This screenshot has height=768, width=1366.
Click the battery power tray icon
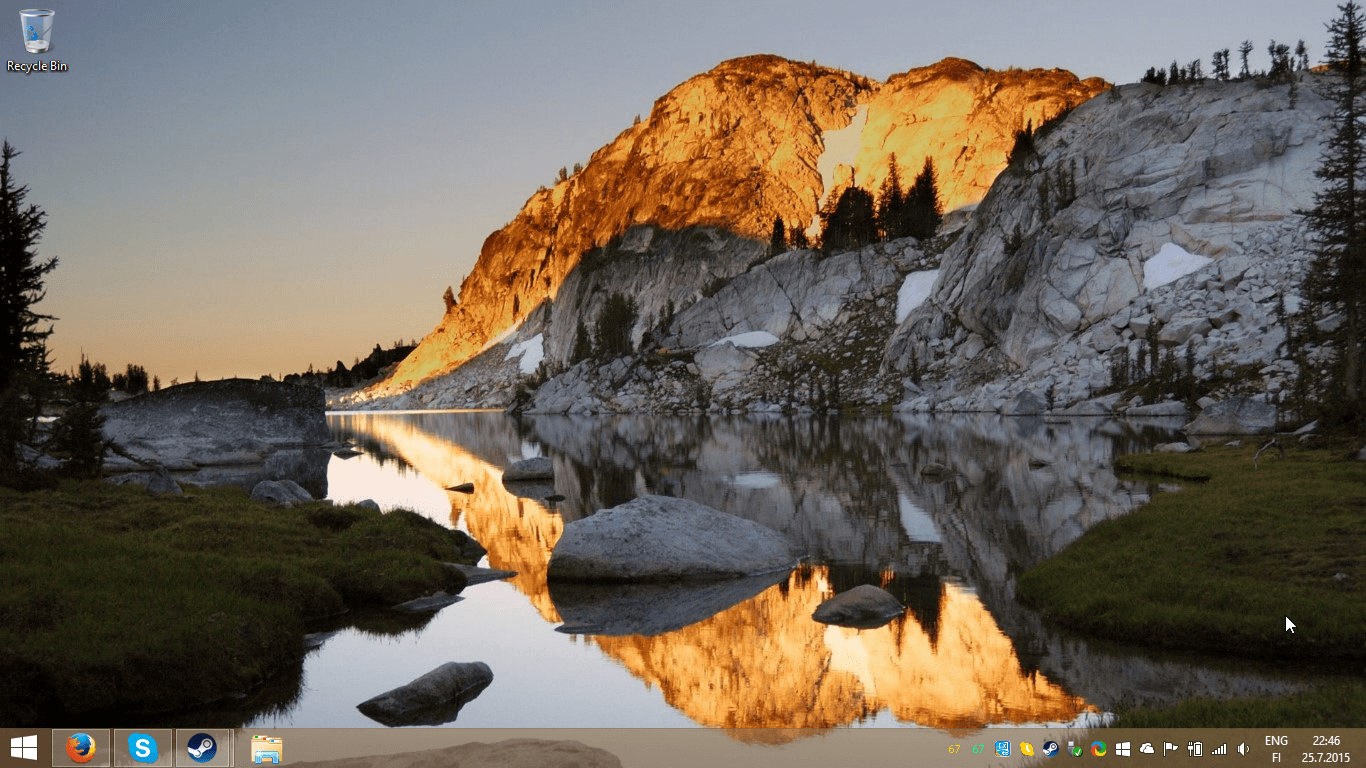click(1194, 749)
